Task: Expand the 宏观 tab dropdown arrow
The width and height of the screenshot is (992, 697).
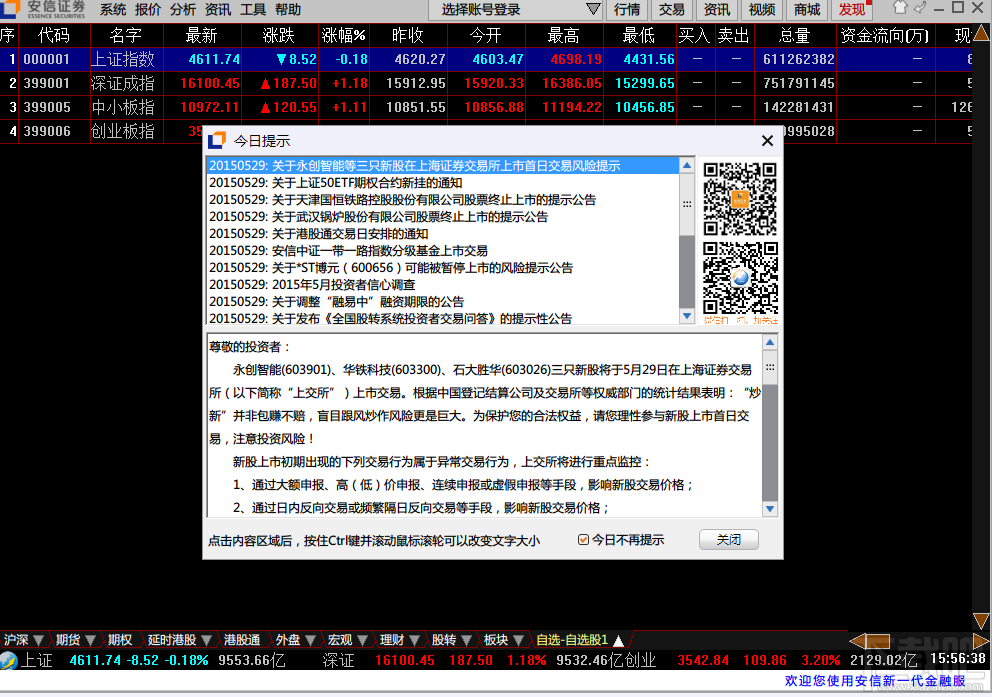Action: pos(363,640)
